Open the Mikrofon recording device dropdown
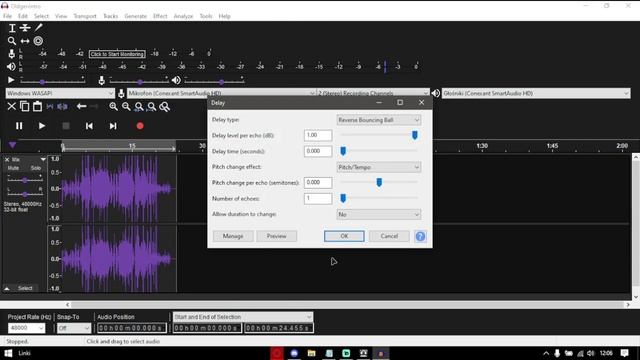Image resolution: width=640 pixels, height=360 pixels. tap(221, 93)
